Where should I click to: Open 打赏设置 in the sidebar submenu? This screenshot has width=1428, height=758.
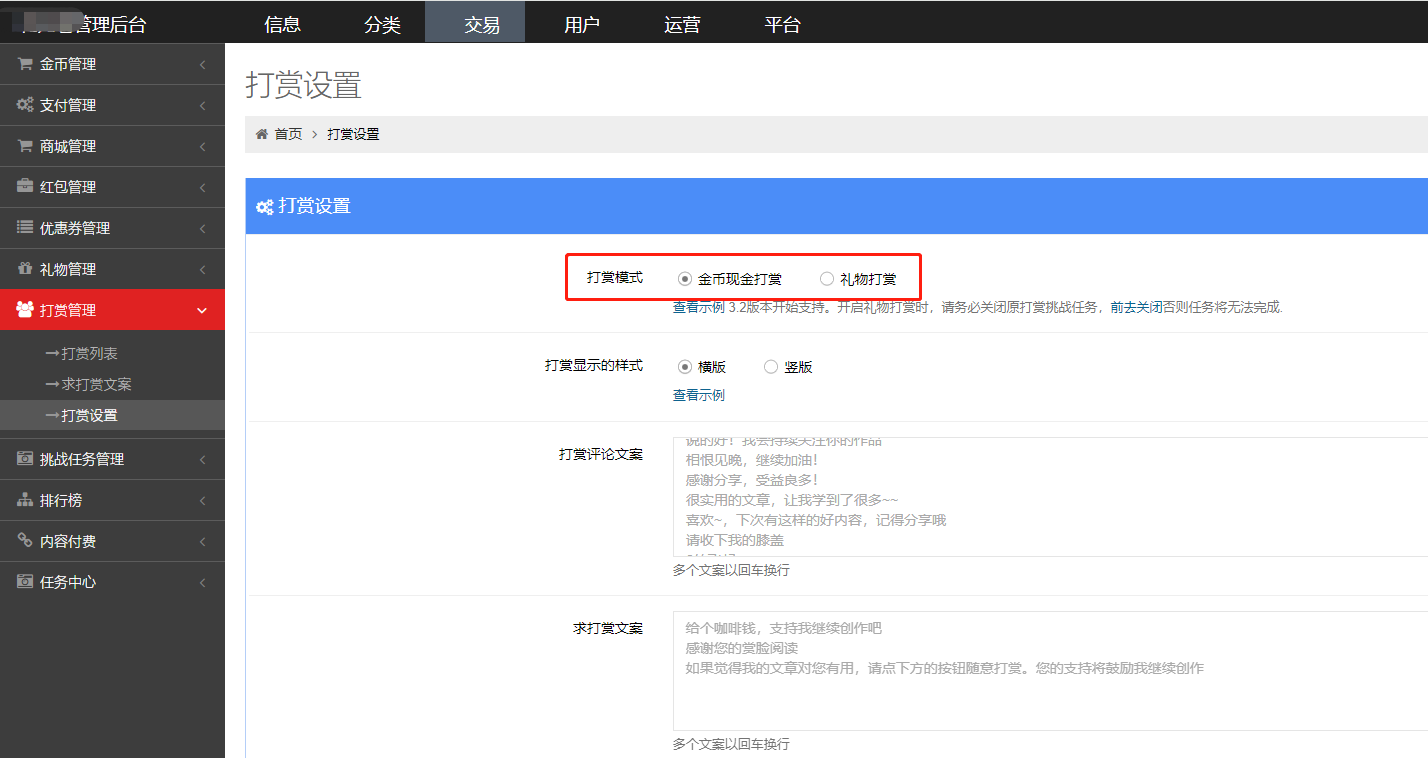(89, 415)
